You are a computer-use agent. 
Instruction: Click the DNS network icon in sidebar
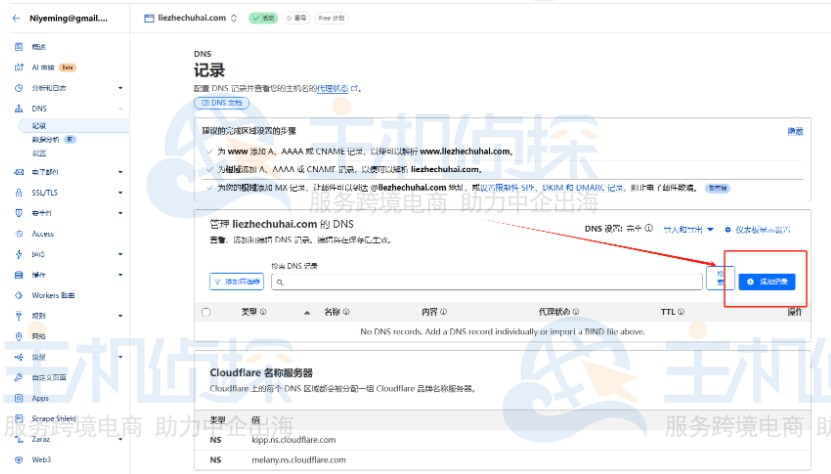click(x=19, y=108)
